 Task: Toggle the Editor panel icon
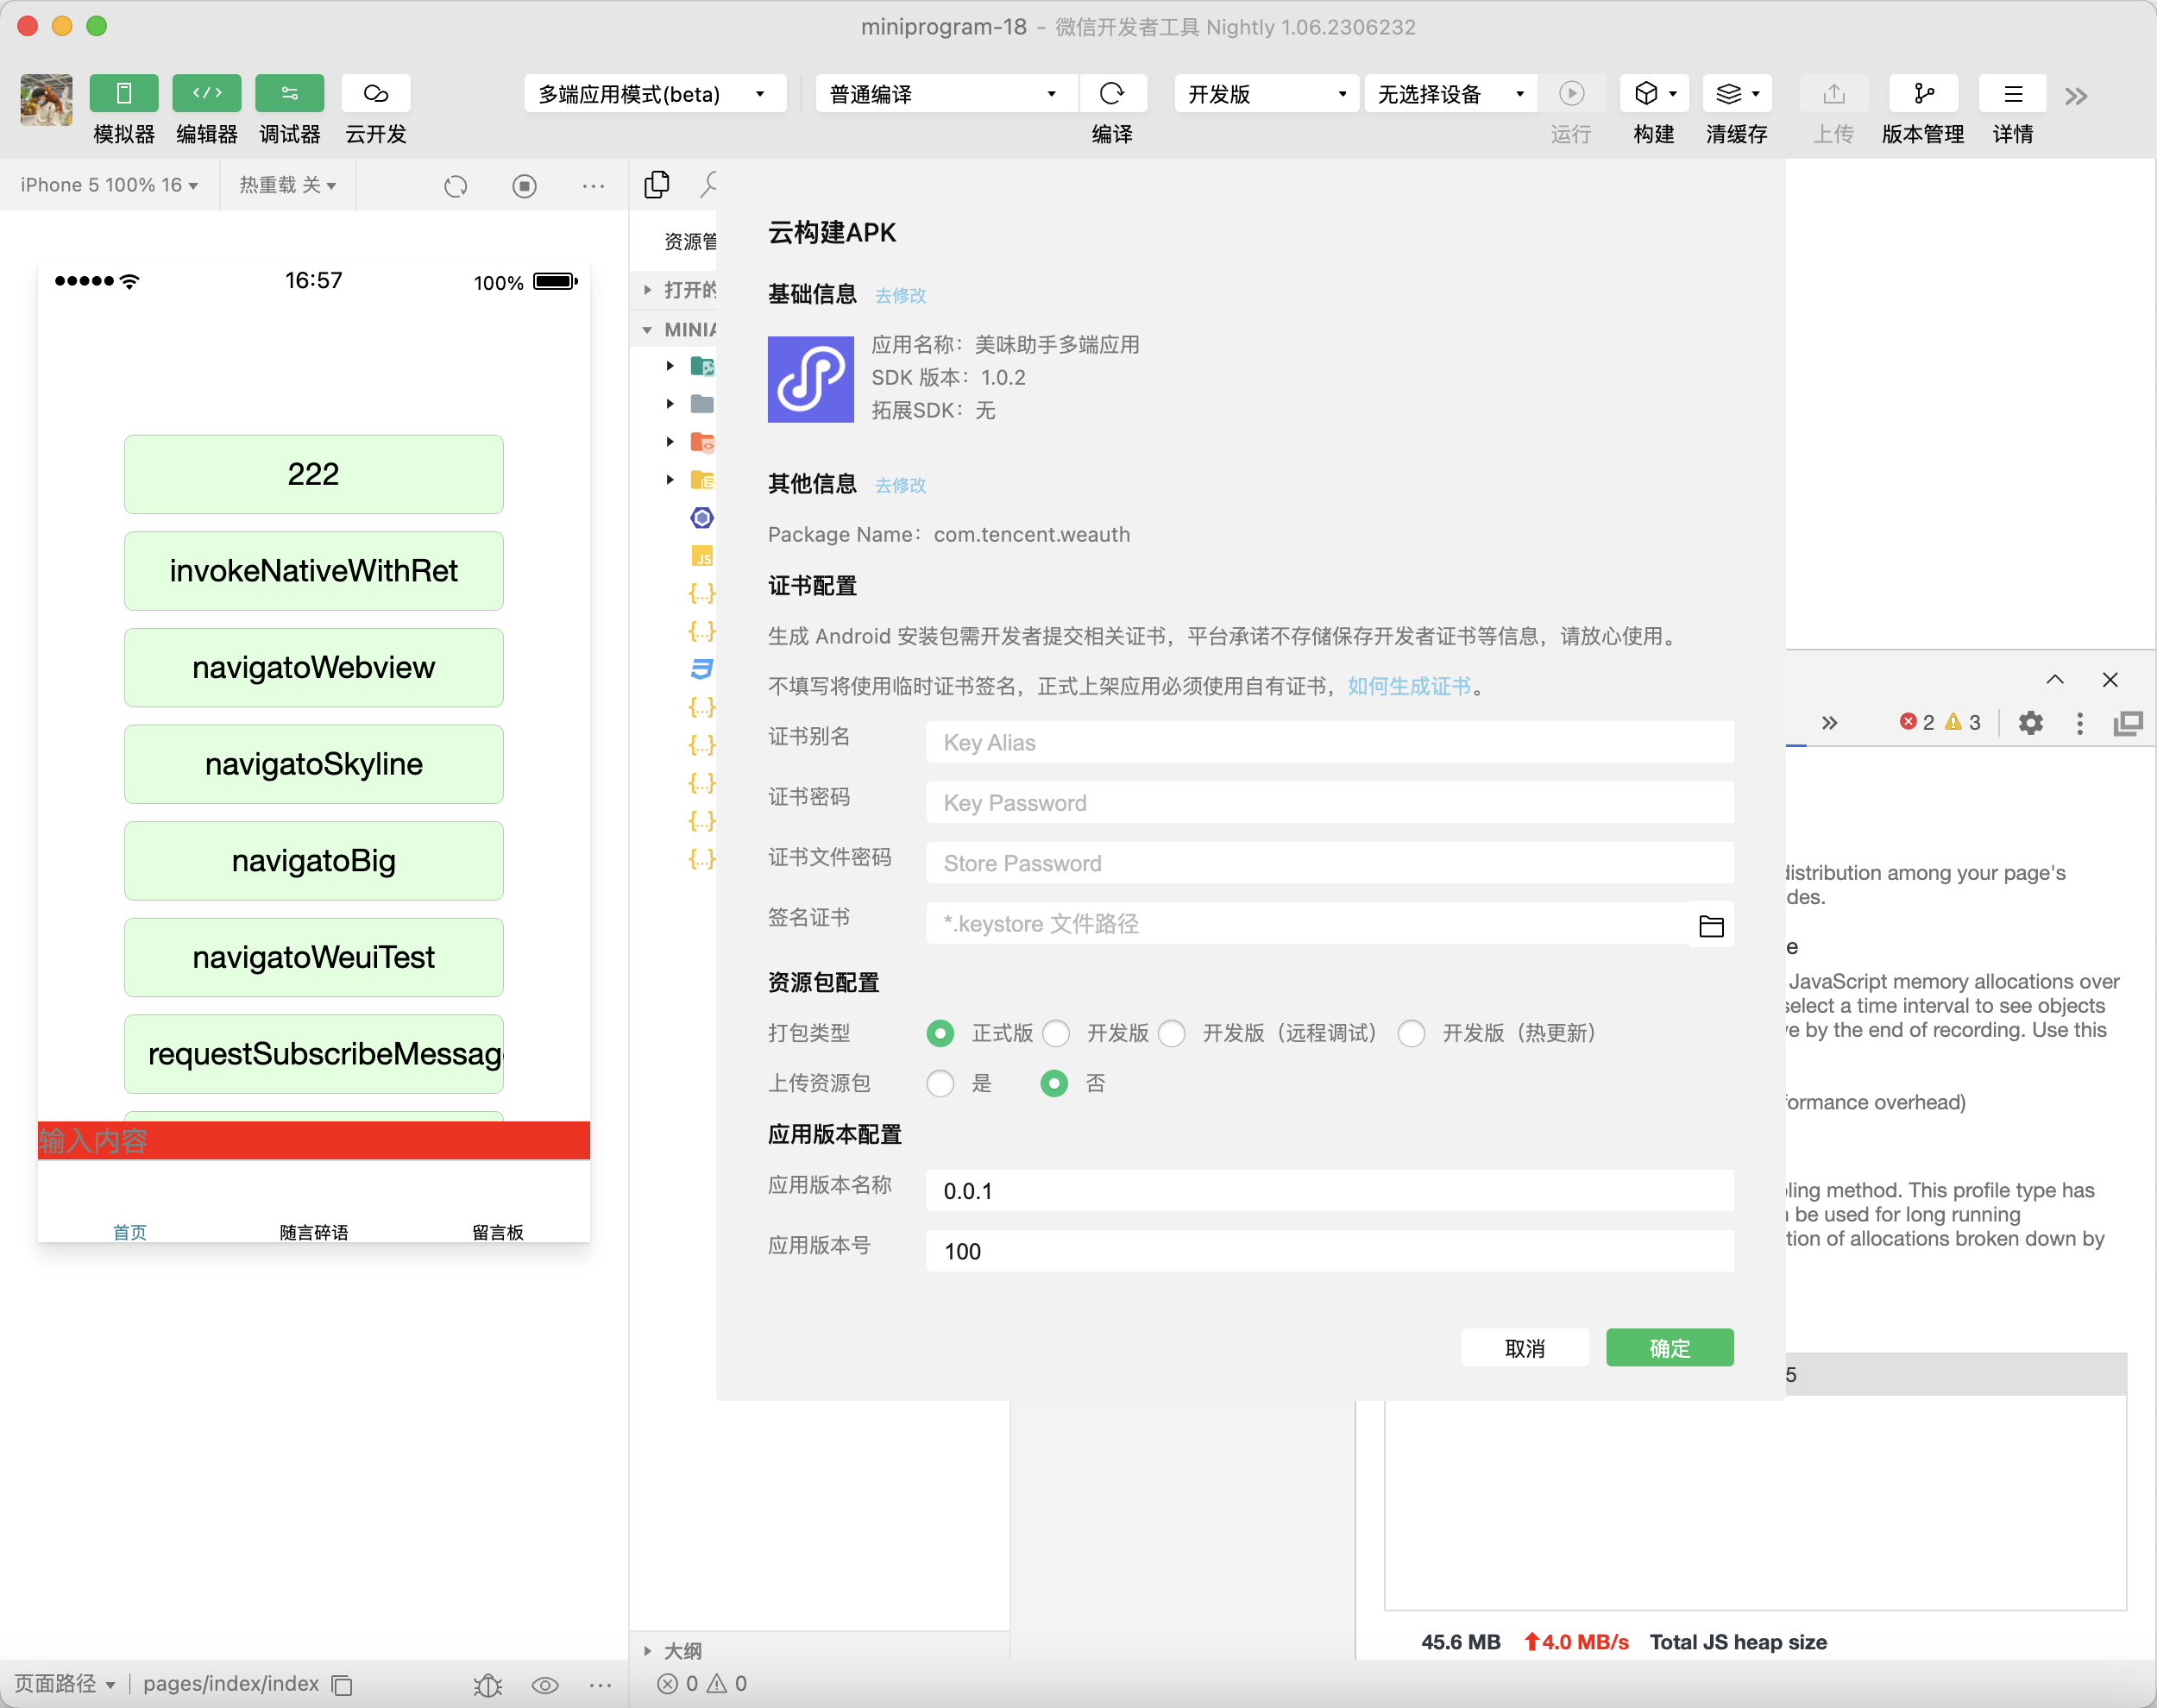pos(206,94)
